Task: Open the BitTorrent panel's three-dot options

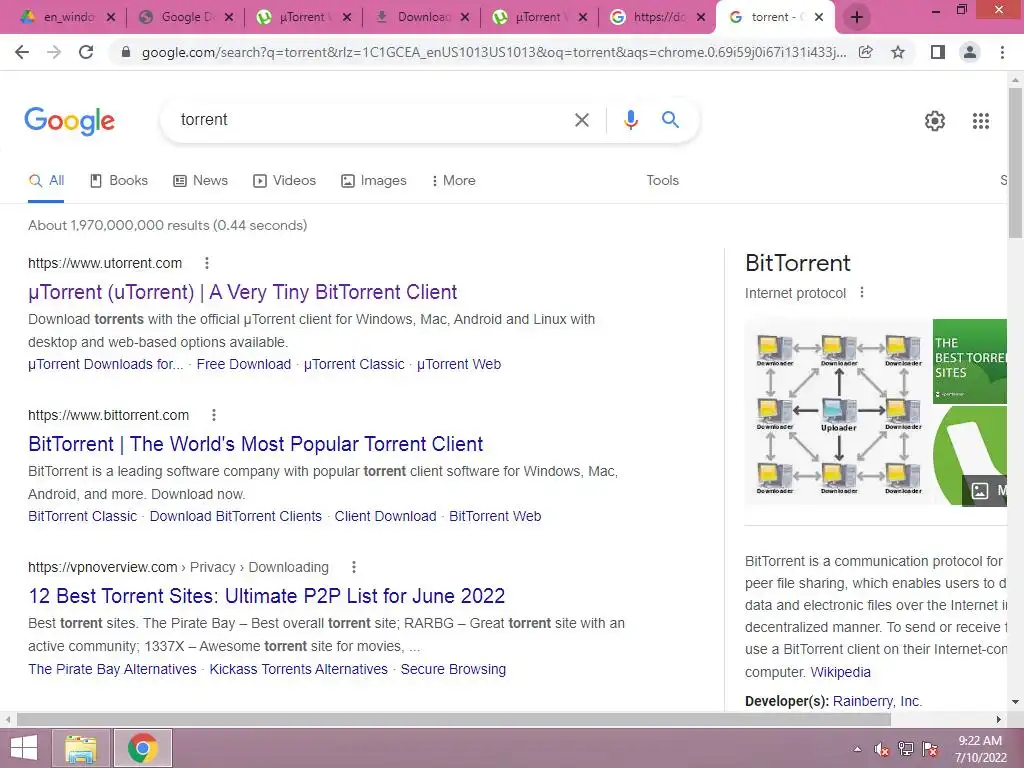Action: tap(862, 293)
